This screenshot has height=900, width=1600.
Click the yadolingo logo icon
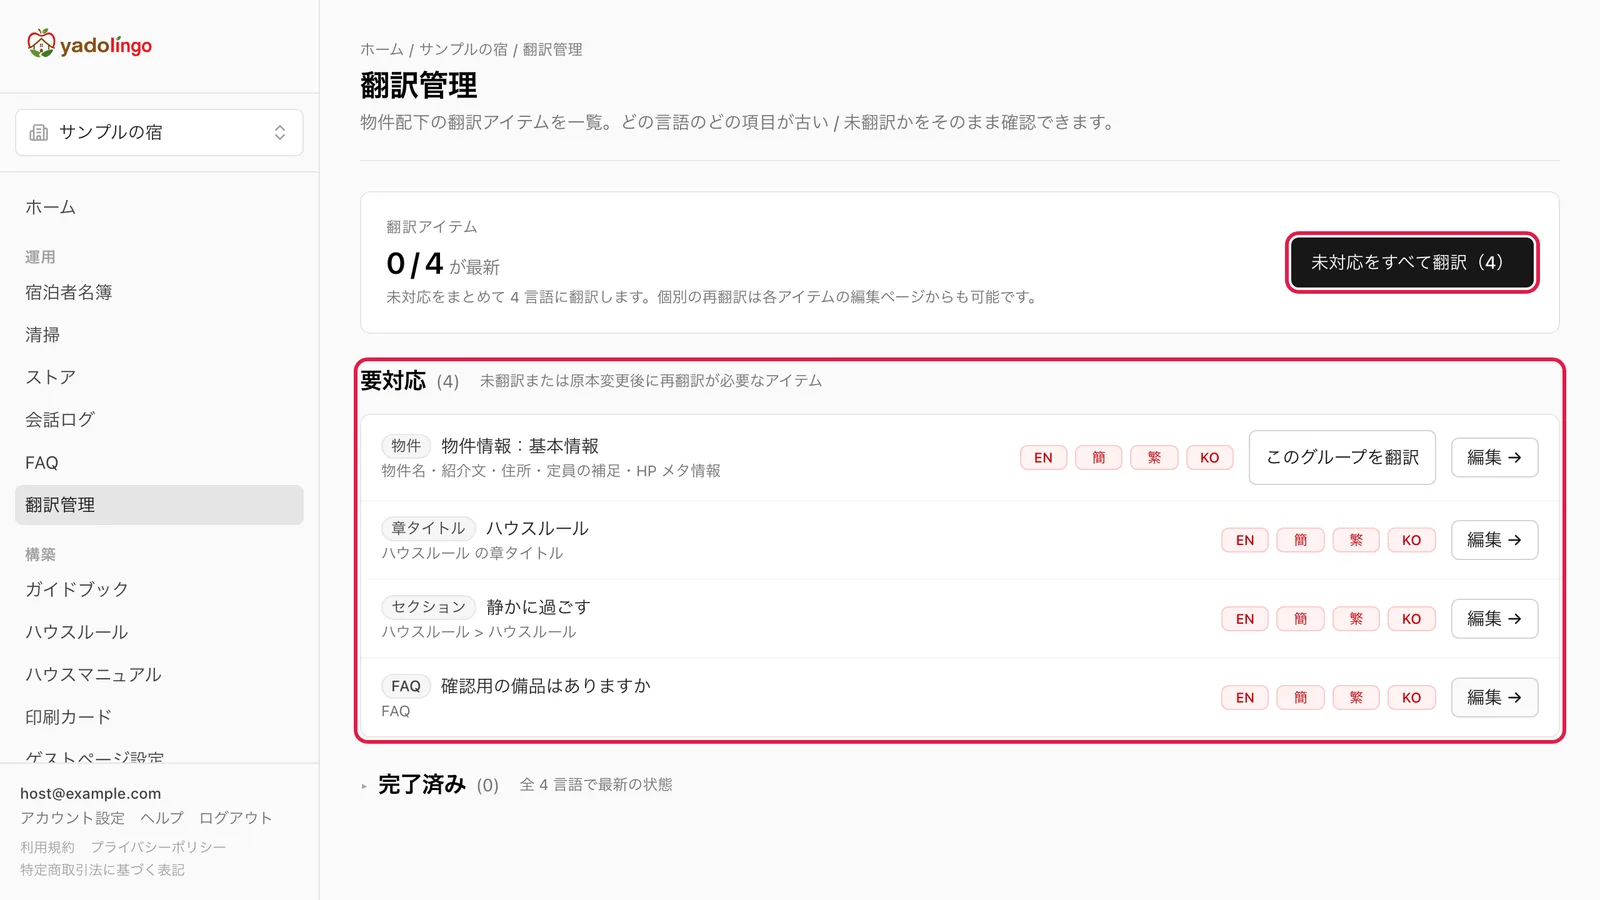click(x=41, y=44)
